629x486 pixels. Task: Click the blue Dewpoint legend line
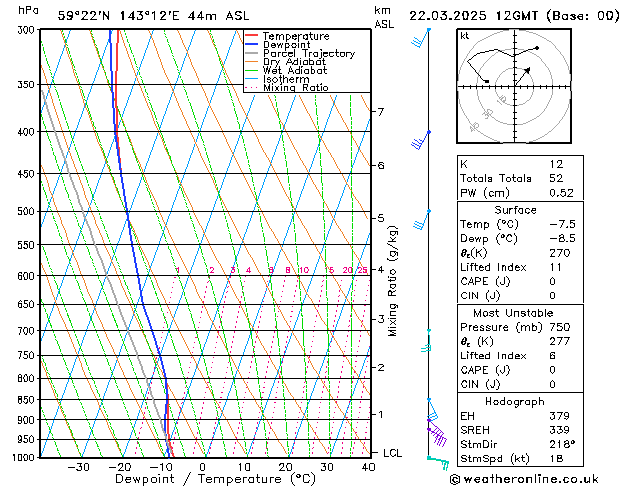click(251, 44)
